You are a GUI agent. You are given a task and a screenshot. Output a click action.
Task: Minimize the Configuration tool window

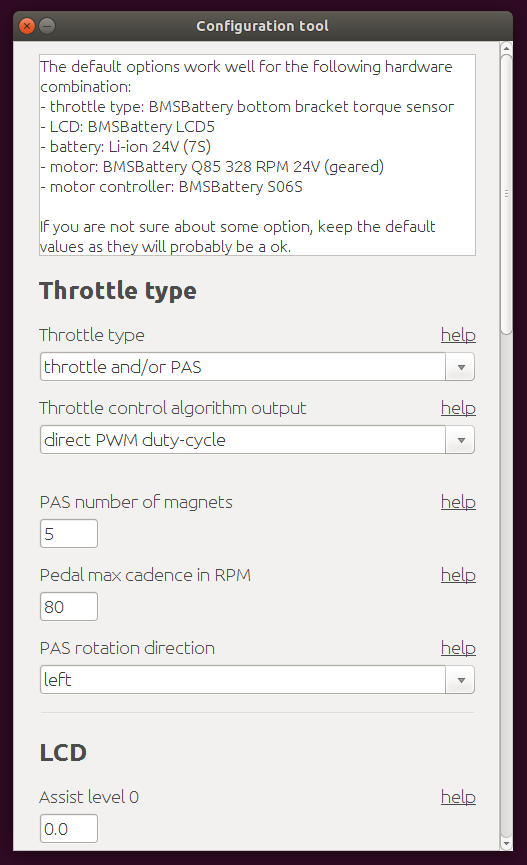47,26
